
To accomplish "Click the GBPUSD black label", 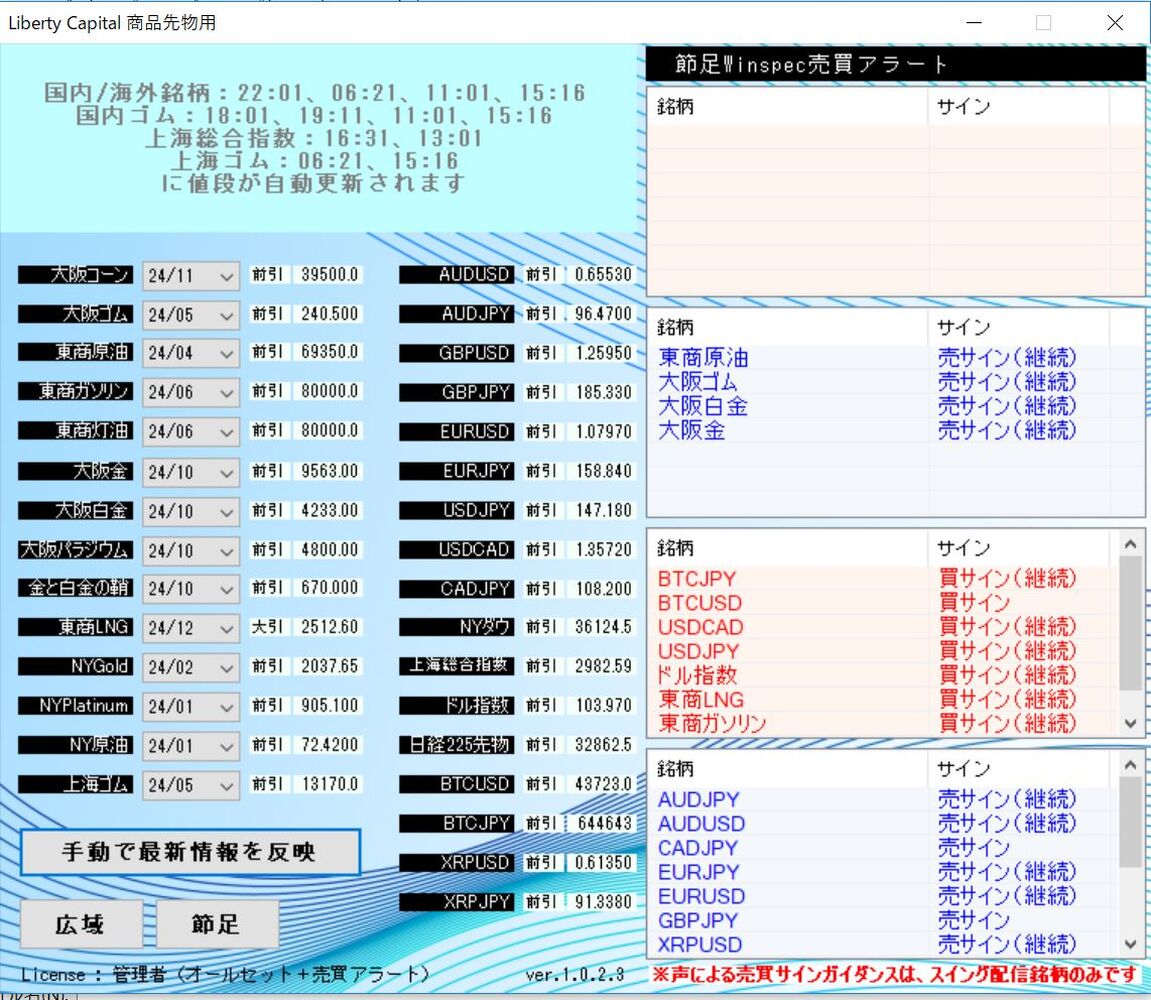I will point(457,353).
